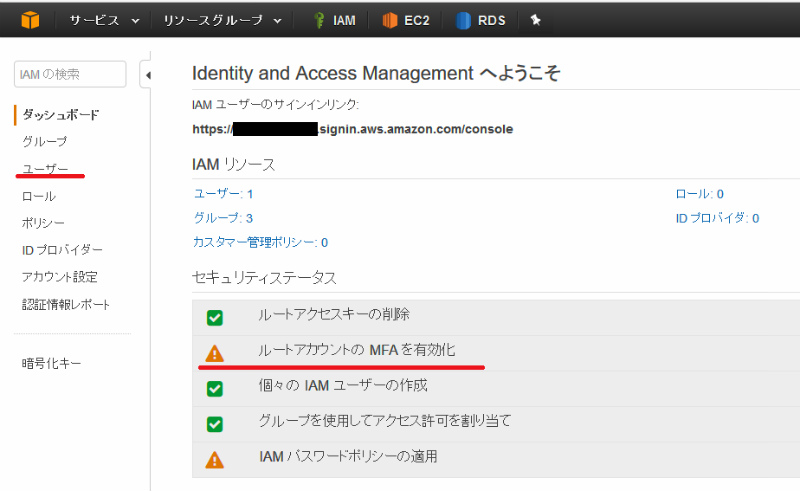The image size is (800, 491).
Task: Click warning triangle beside IAM パスワードポリシーの適用
Action: (x=214, y=460)
